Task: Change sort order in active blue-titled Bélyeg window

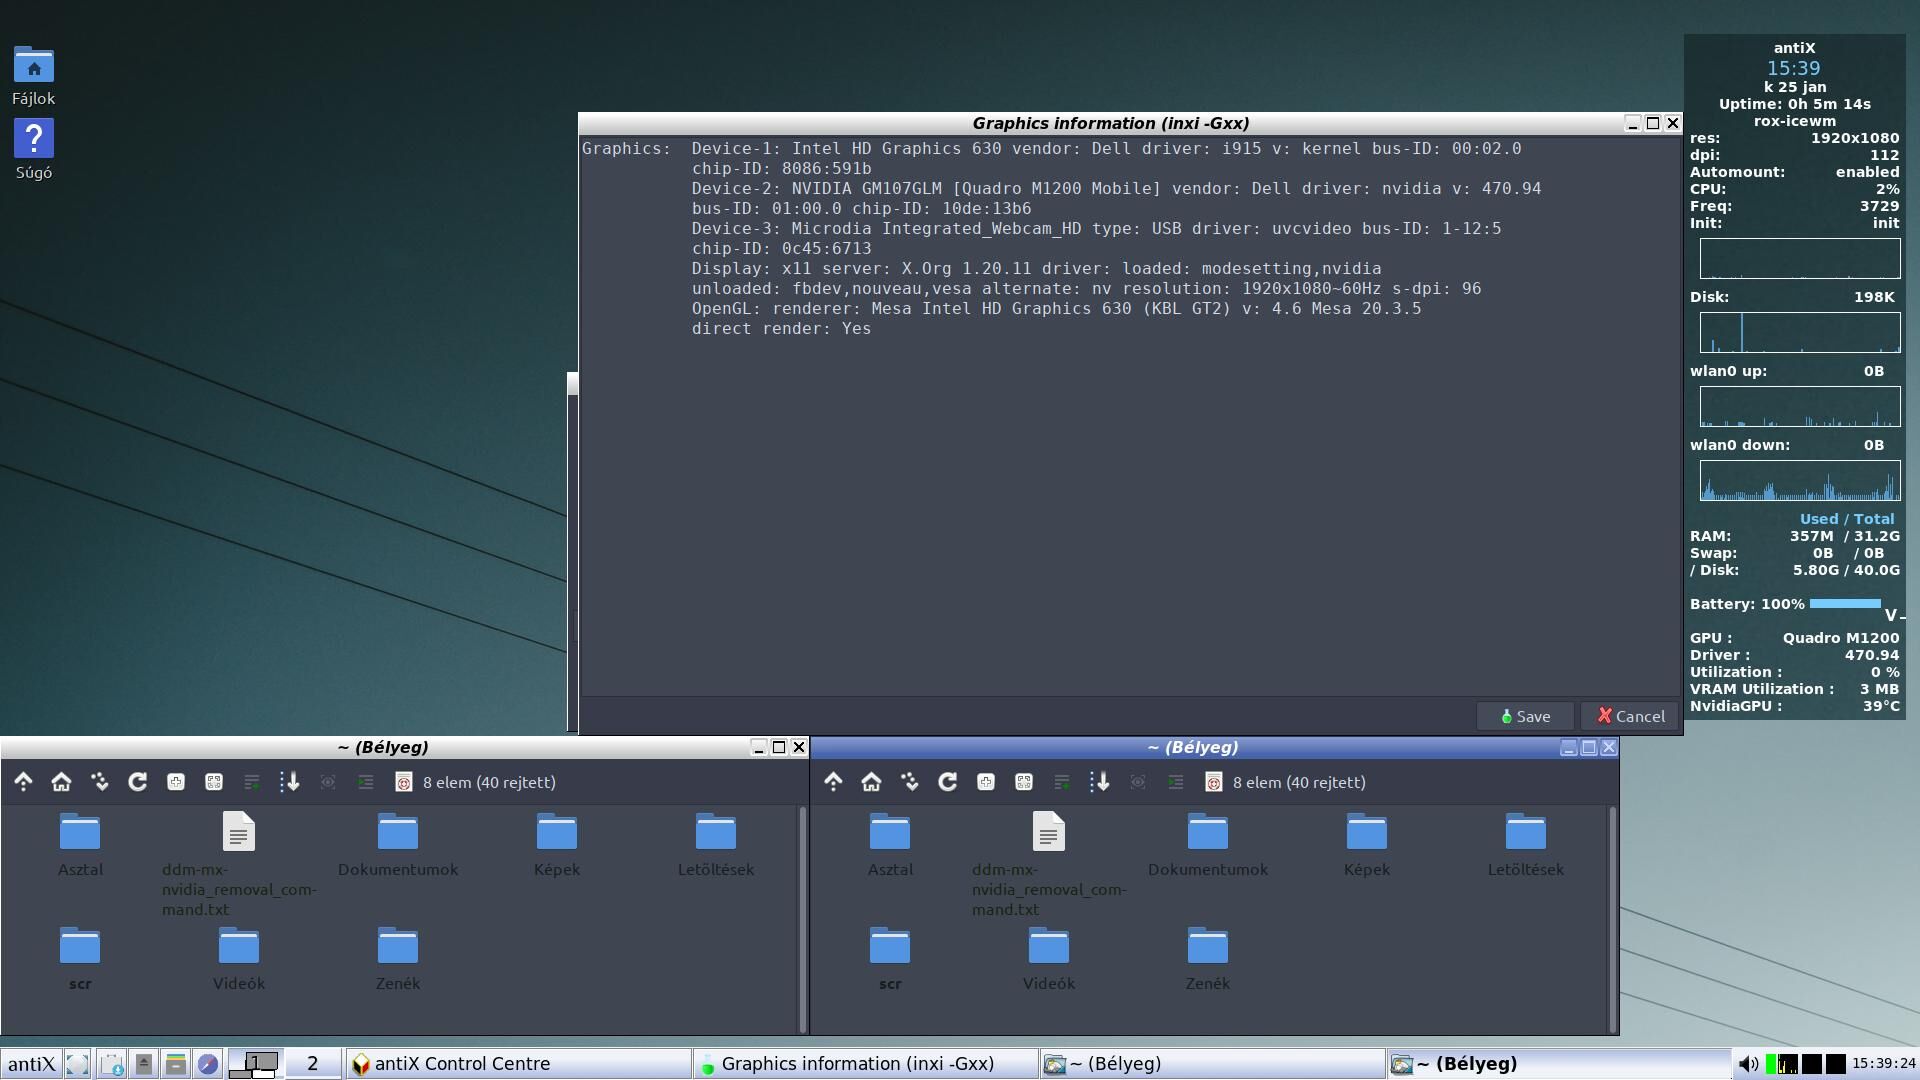Action: (1099, 782)
